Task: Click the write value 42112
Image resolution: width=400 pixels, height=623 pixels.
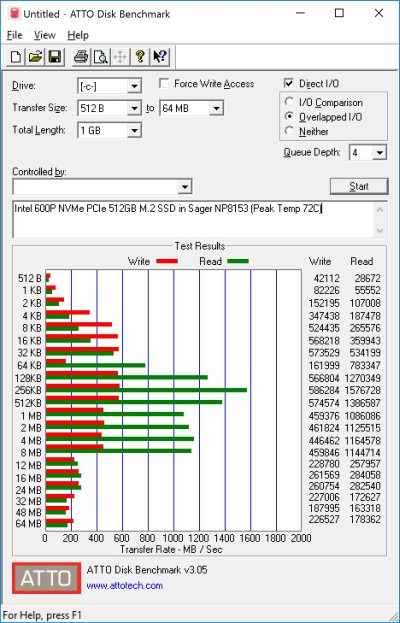Action: click(327, 279)
